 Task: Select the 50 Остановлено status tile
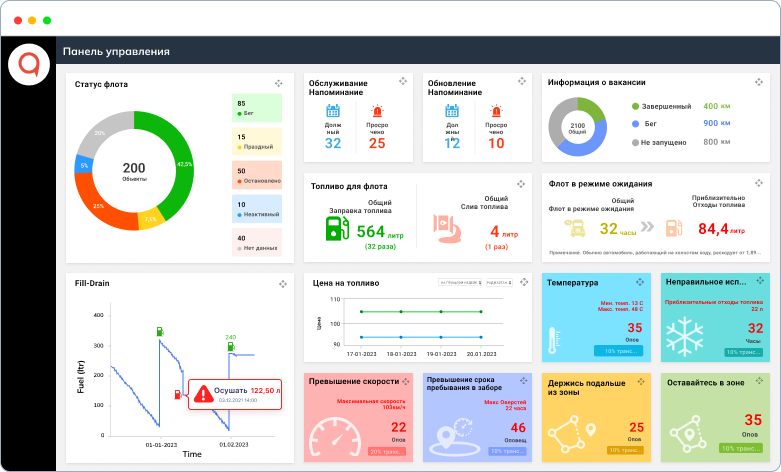[257, 175]
